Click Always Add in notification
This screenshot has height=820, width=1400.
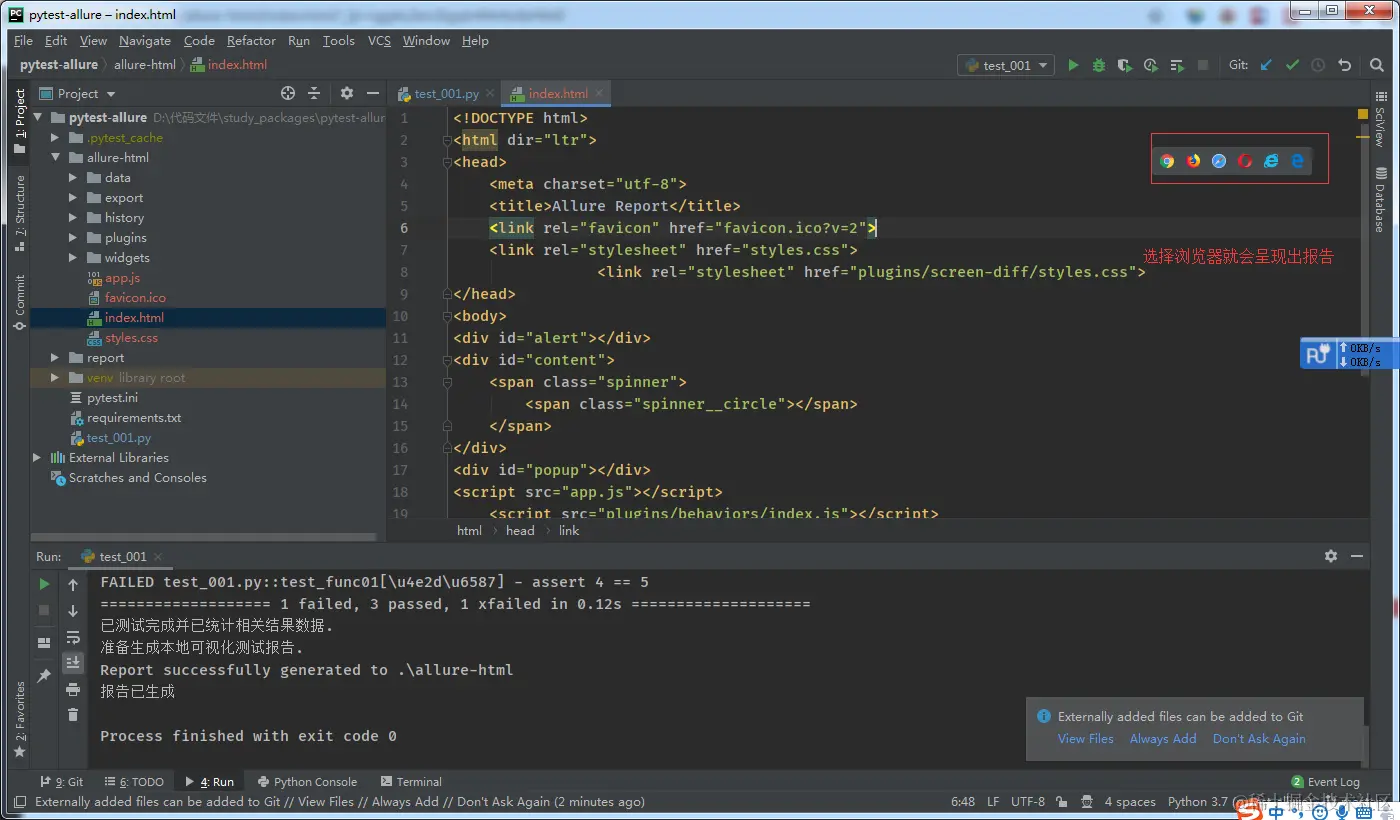click(1163, 739)
